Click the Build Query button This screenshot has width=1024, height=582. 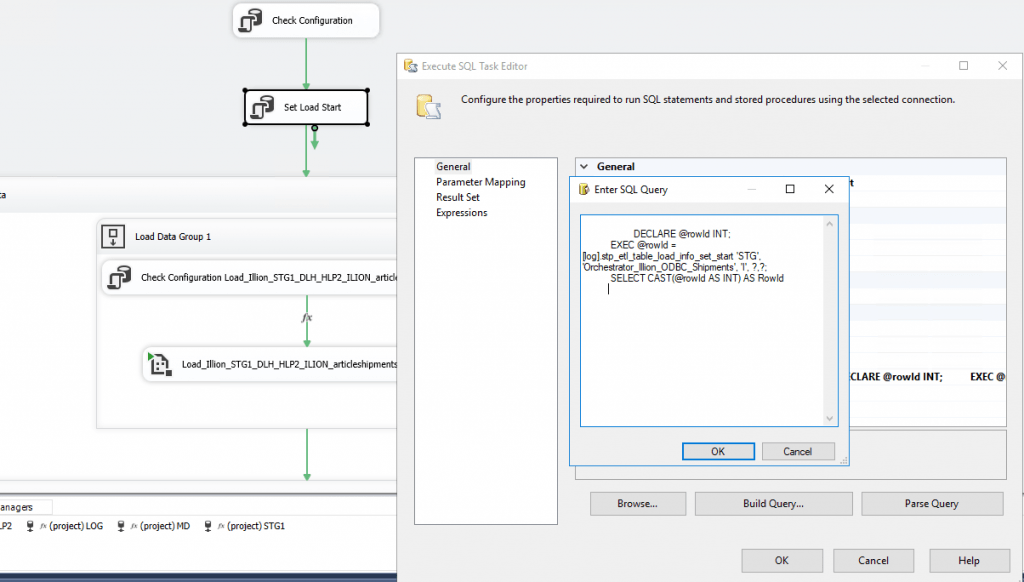[773, 504]
